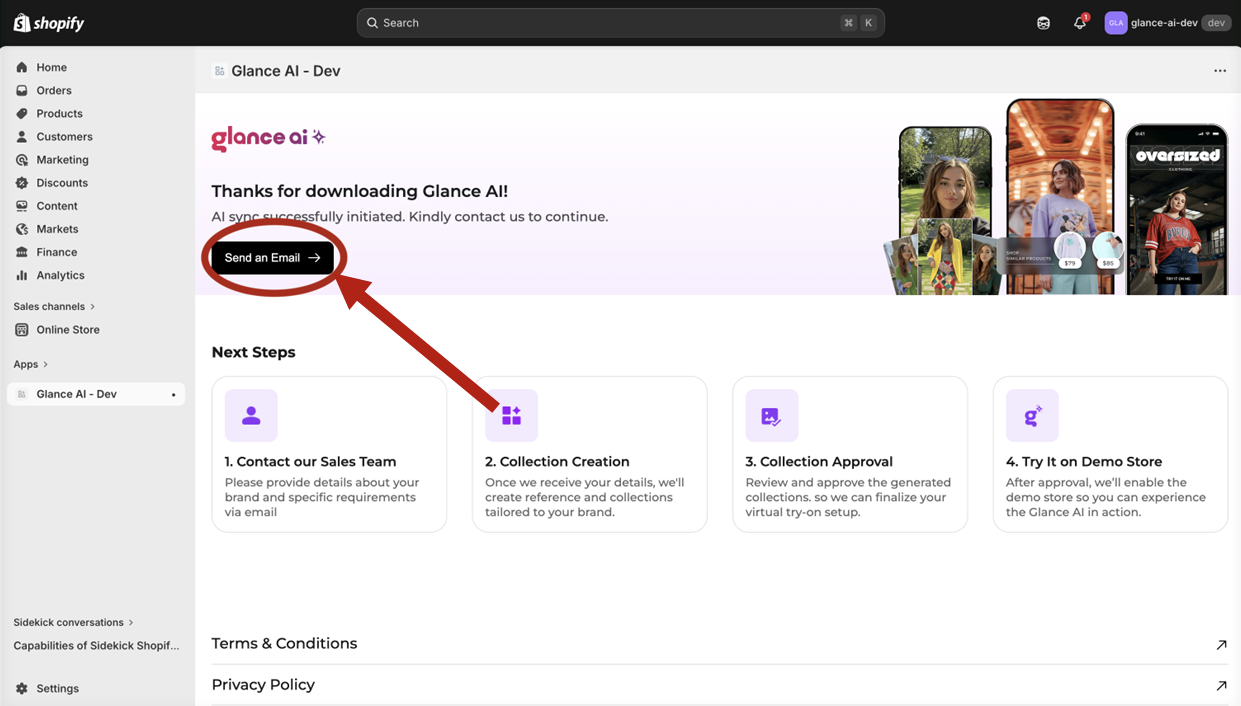The height and width of the screenshot is (706, 1241).
Task: Click the Home house icon in sidebar
Action: coord(22,67)
